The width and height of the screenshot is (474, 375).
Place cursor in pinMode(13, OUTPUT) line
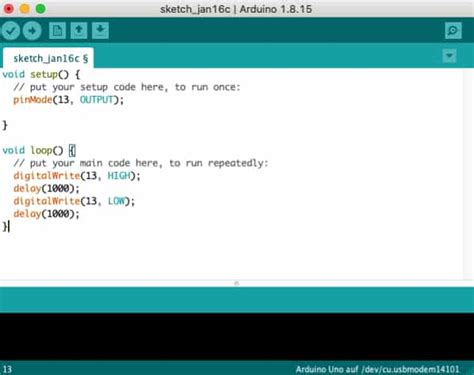68,100
